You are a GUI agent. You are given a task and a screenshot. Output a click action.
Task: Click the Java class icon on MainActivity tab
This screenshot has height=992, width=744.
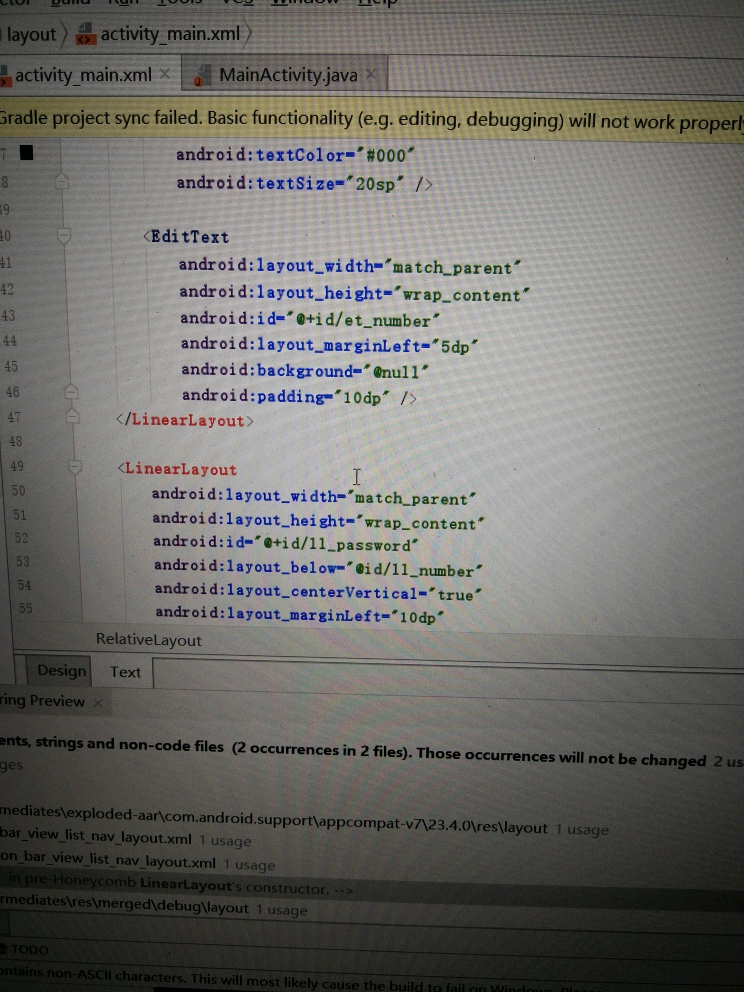[201, 77]
